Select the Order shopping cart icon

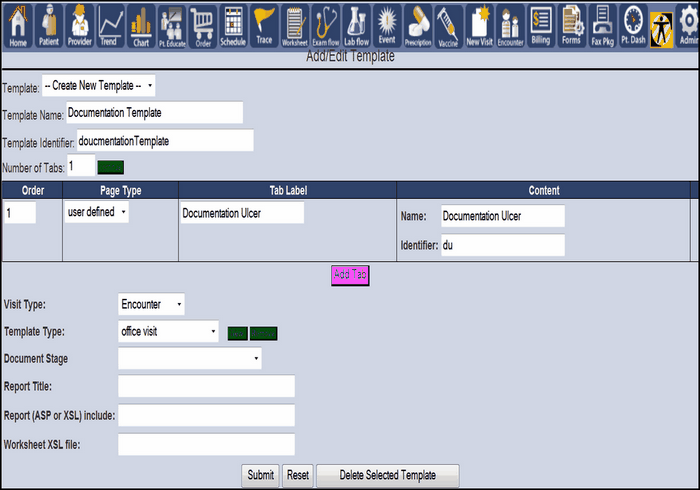[x=202, y=25]
